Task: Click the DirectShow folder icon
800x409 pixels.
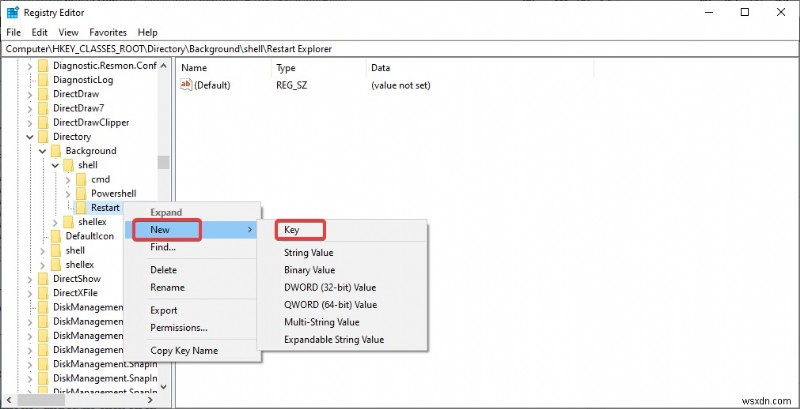Action: 43,279
